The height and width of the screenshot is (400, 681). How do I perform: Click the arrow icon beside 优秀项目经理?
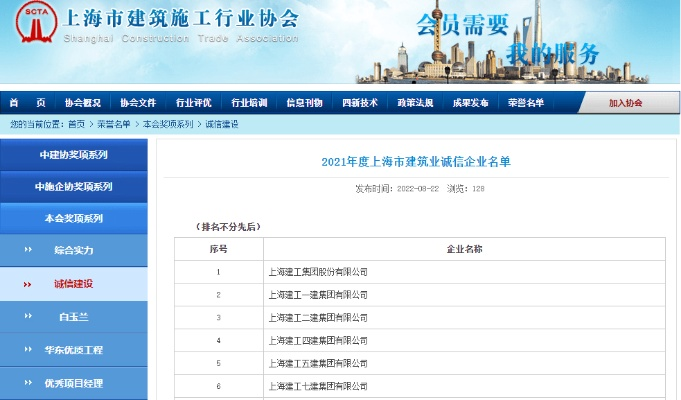coord(28,383)
